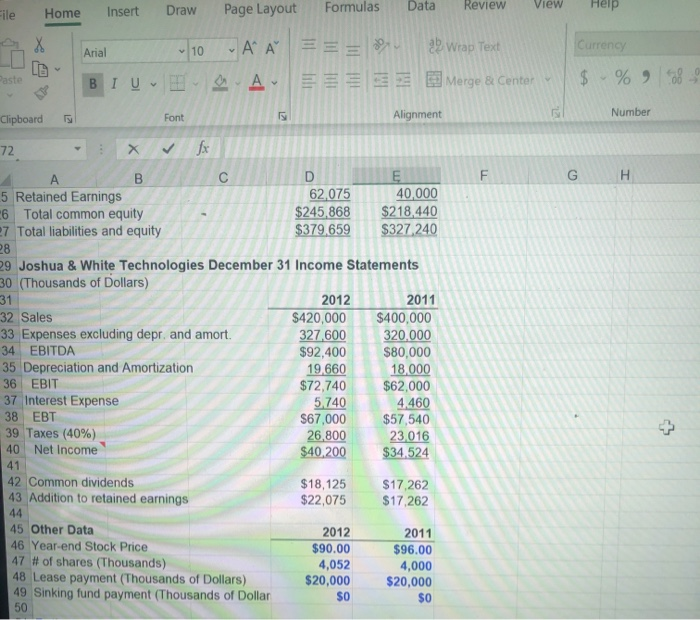Apply Top Align to cells

tap(308, 46)
